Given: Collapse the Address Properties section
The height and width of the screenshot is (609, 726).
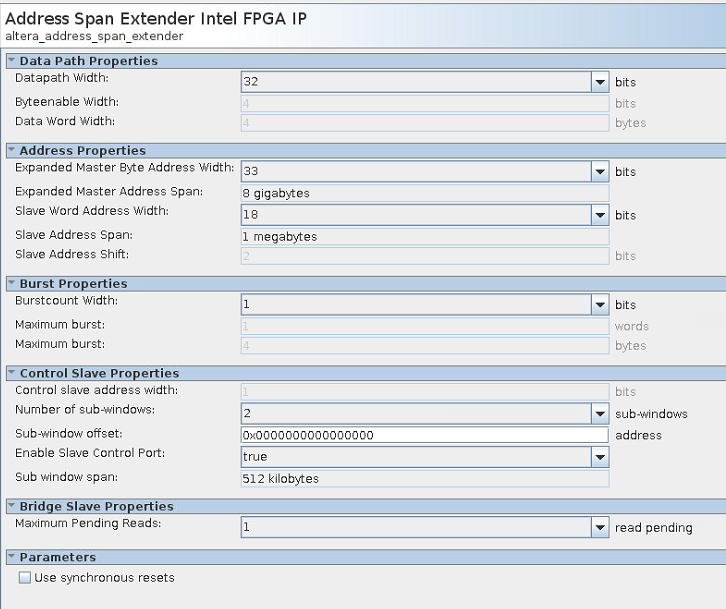Looking at the screenshot, I should (x=11, y=151).
